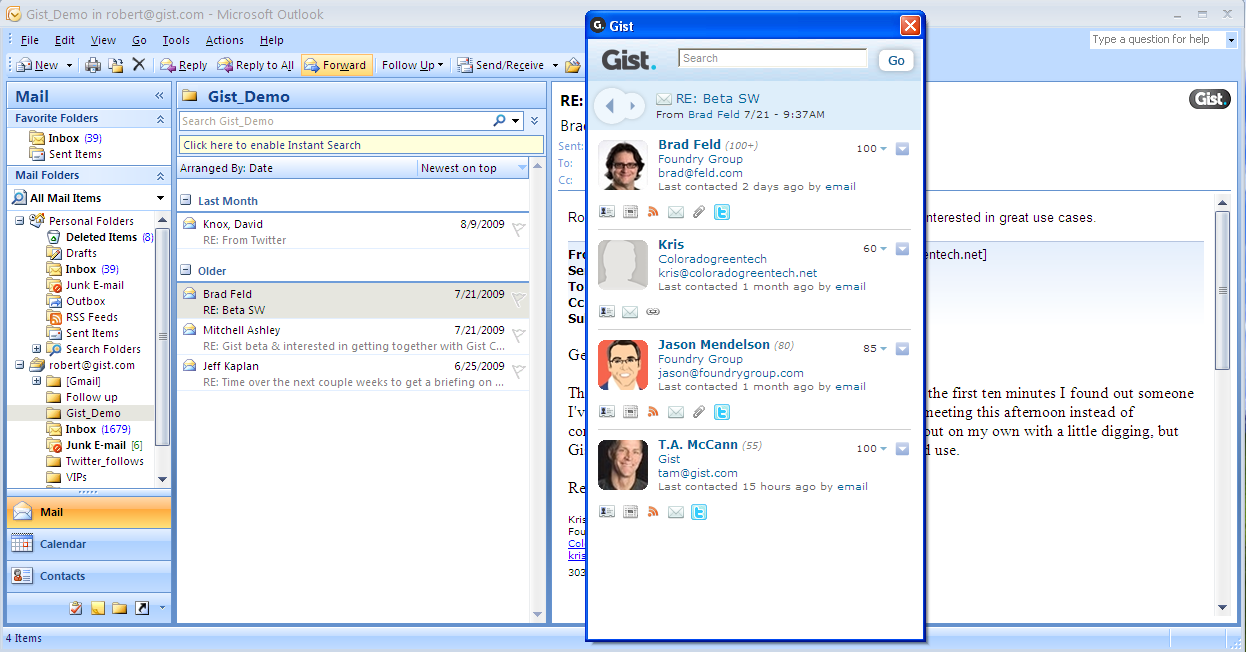Minimize the Mail navigation pane
This screenshot has width=1246, height=652.
pos(159,97)
